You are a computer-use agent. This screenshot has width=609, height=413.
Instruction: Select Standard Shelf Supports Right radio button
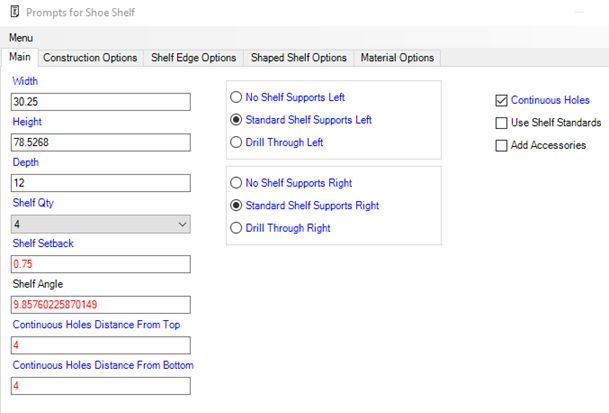coord(236,206)
